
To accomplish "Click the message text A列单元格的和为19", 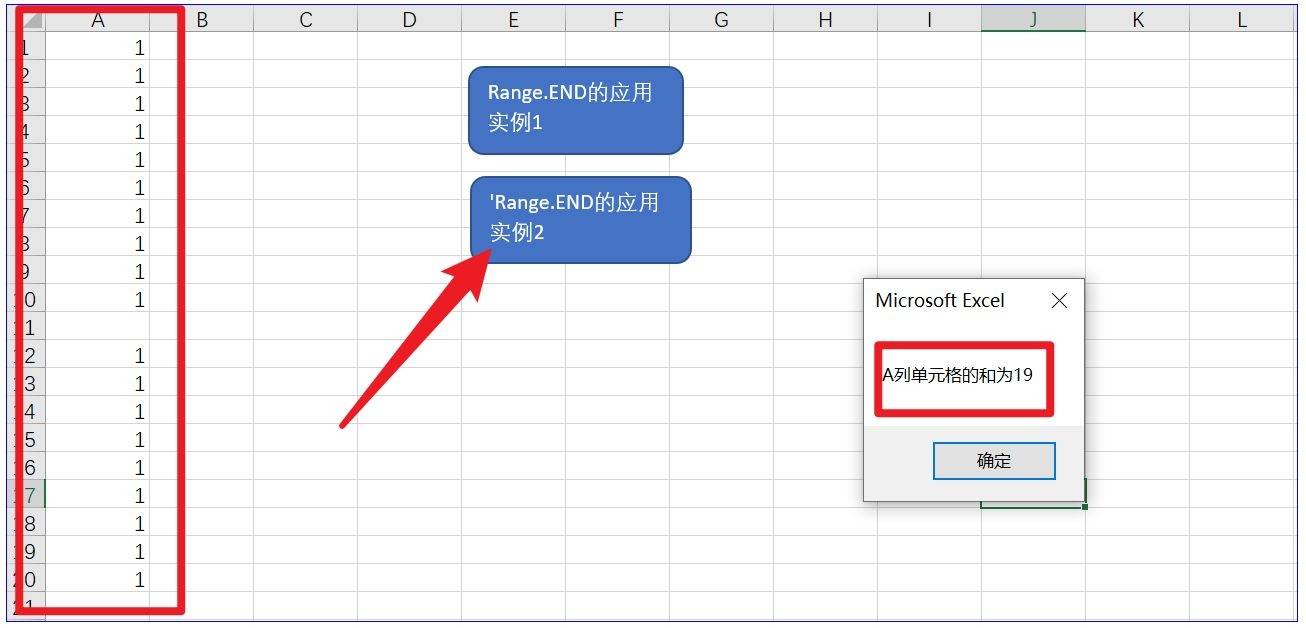I will [x=957, y=376].
